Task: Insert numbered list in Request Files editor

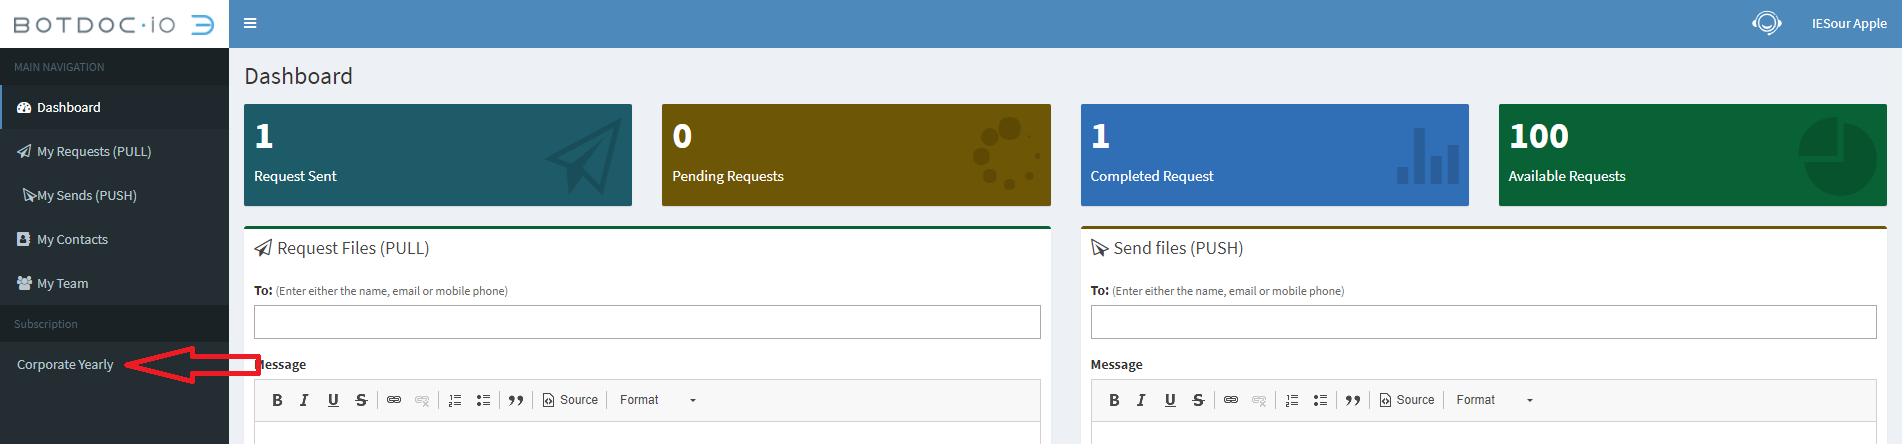Action: pyautogui.click(x=455, y=400)
